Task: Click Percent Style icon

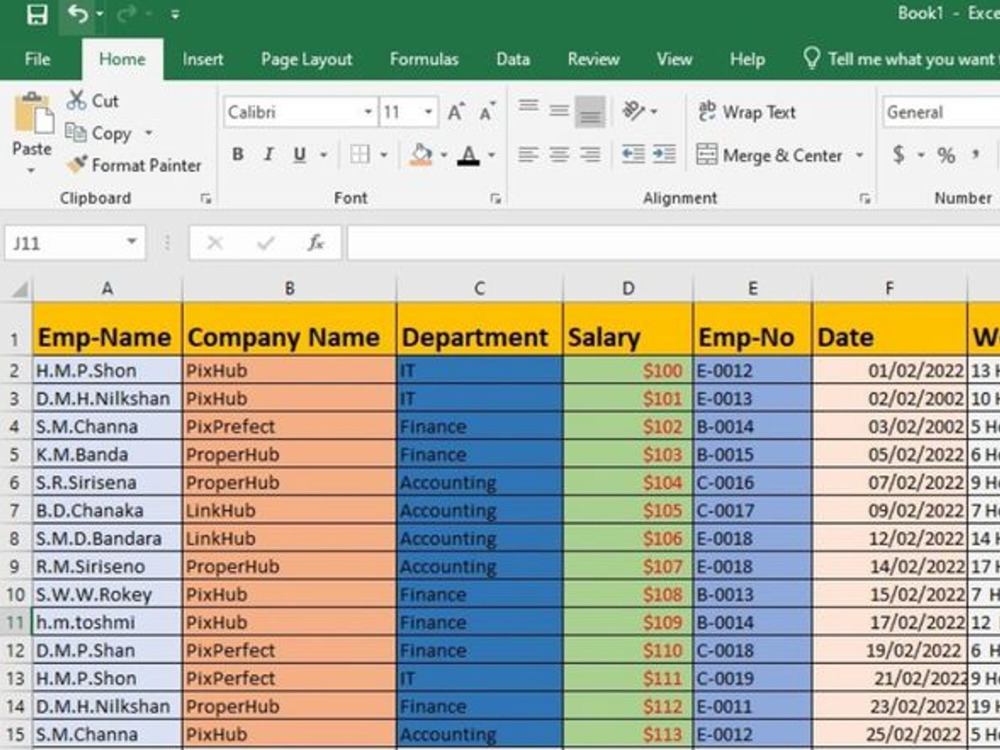Action: (x=946, y=155)
